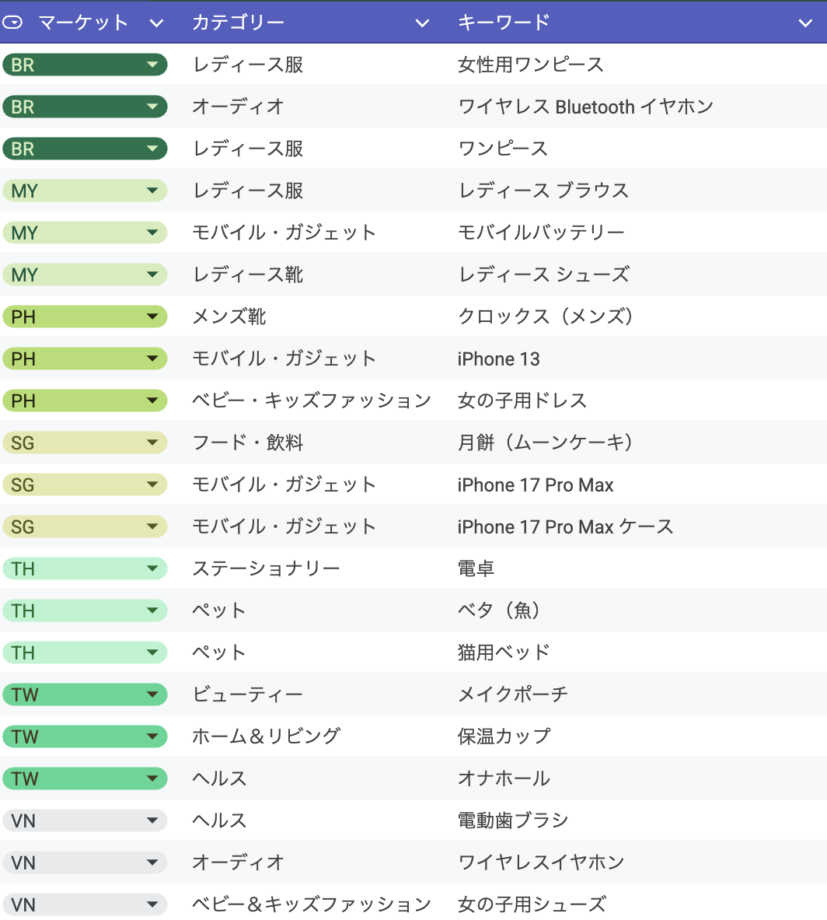Viewport: 827px width, 920px height.
Task: Select the カテゴリー header label
Action: [238, 22]
